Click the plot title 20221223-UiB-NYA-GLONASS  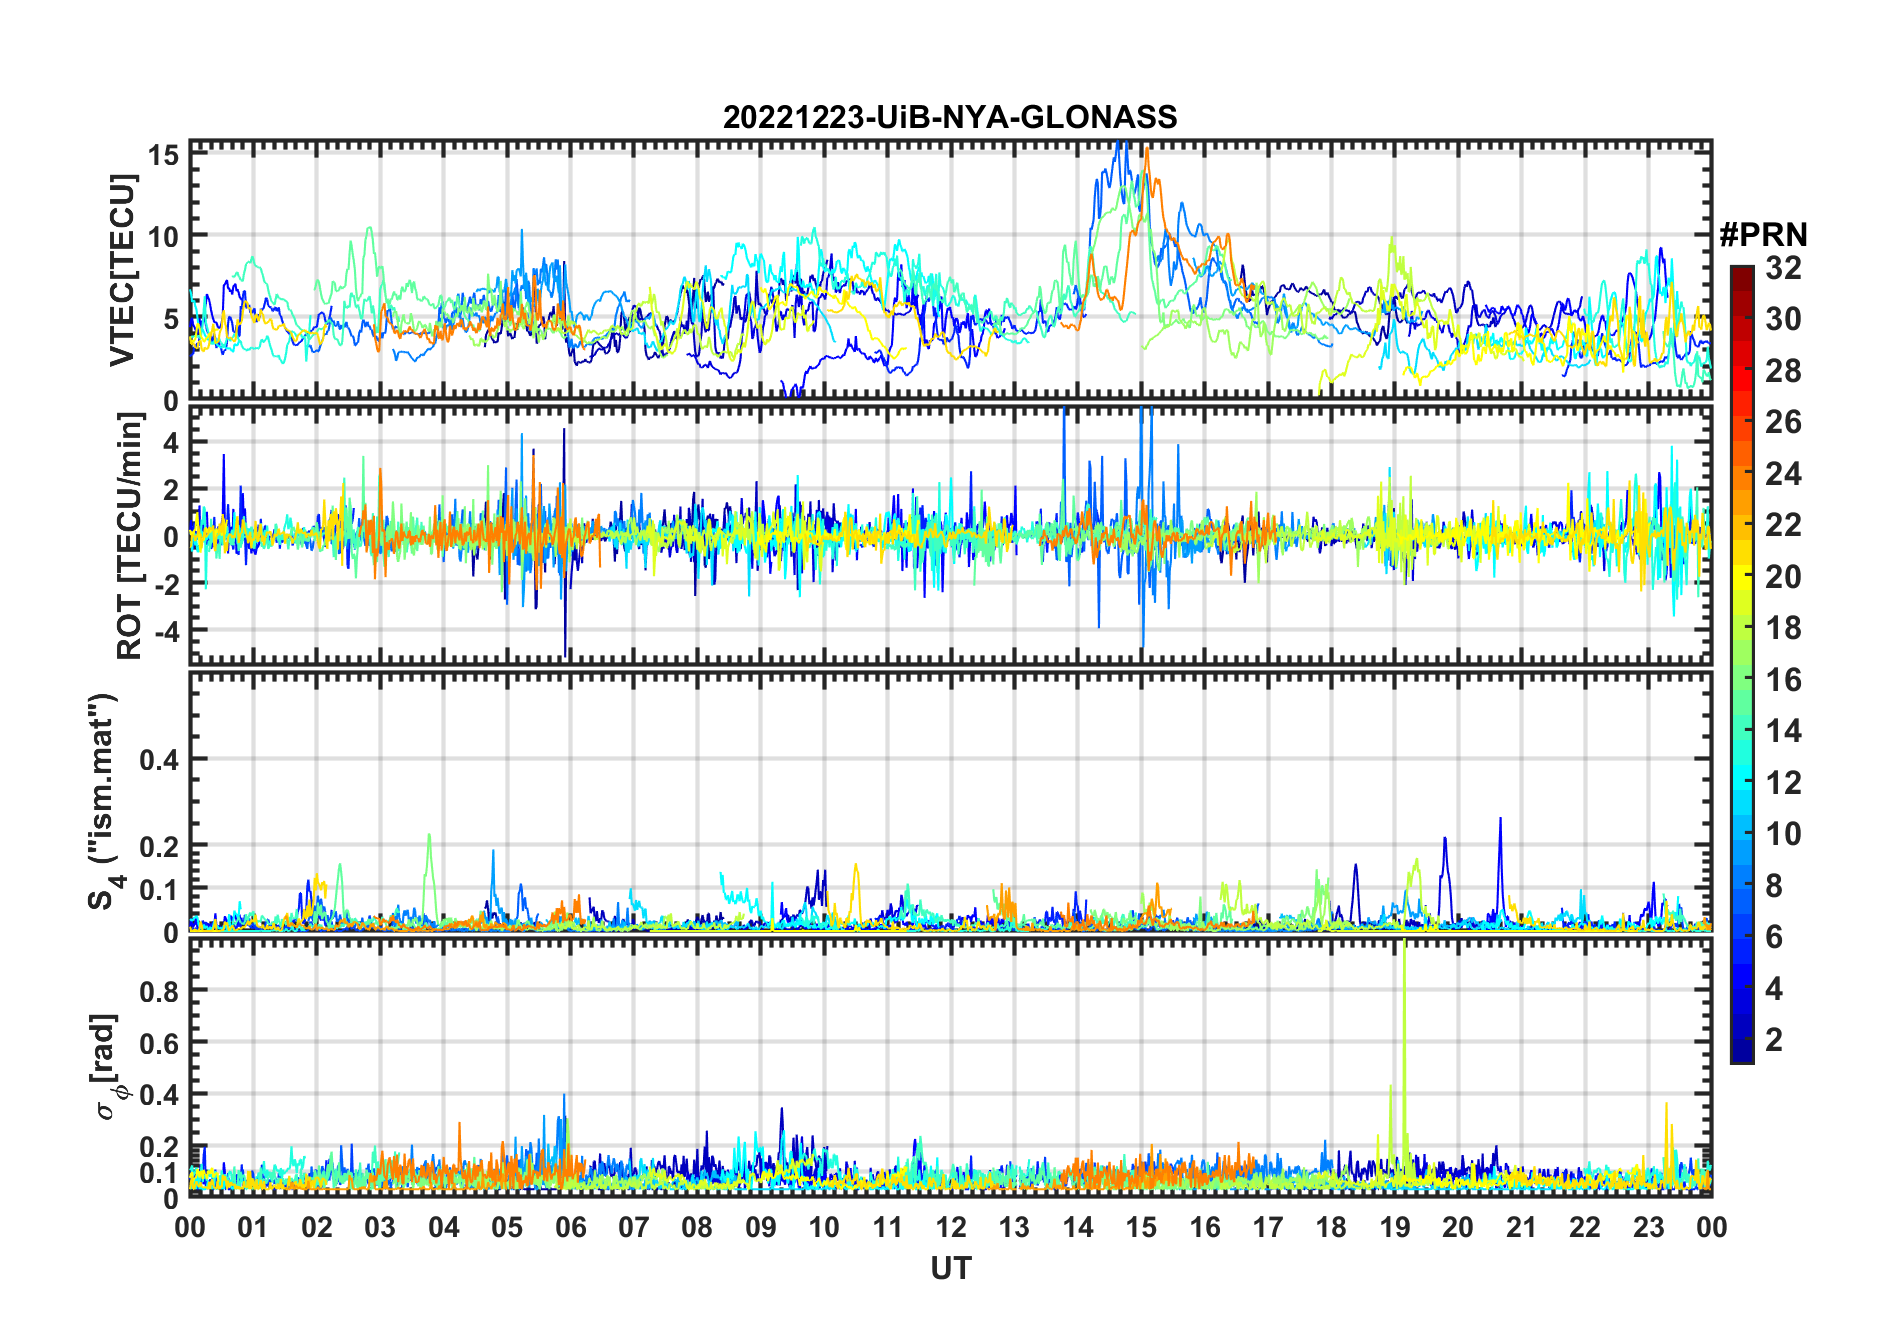950,117
